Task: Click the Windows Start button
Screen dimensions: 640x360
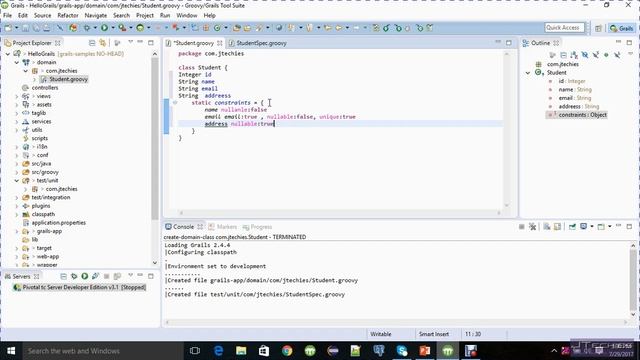Action: pyautogui.click(x=11, y=351)
